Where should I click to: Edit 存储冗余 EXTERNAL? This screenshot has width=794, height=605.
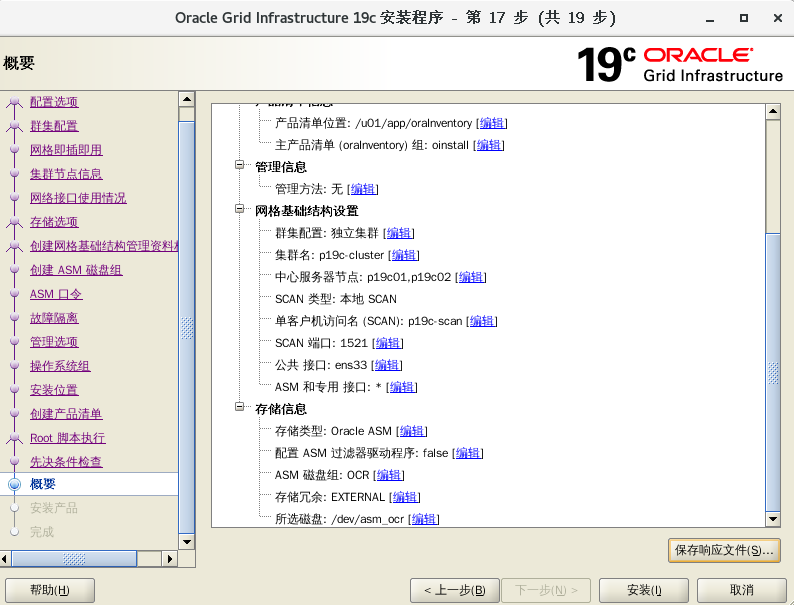click(405, 497)
